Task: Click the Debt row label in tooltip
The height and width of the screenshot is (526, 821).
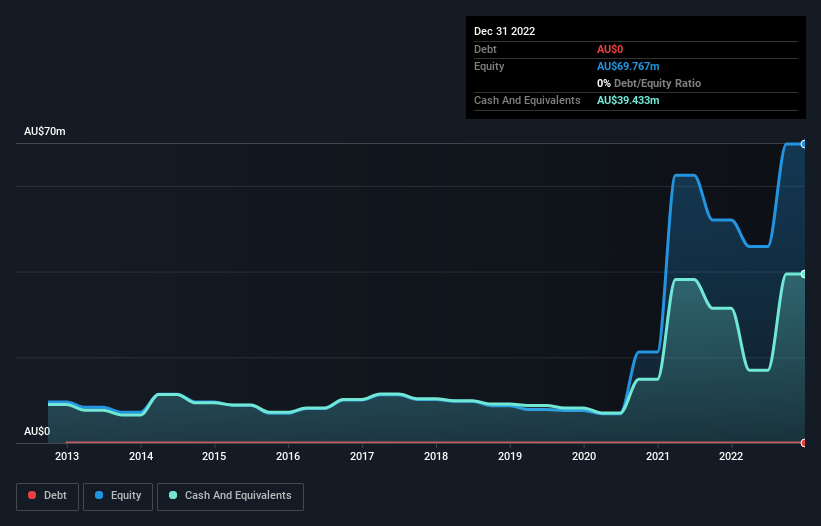Action: click(x=485, y=49)
